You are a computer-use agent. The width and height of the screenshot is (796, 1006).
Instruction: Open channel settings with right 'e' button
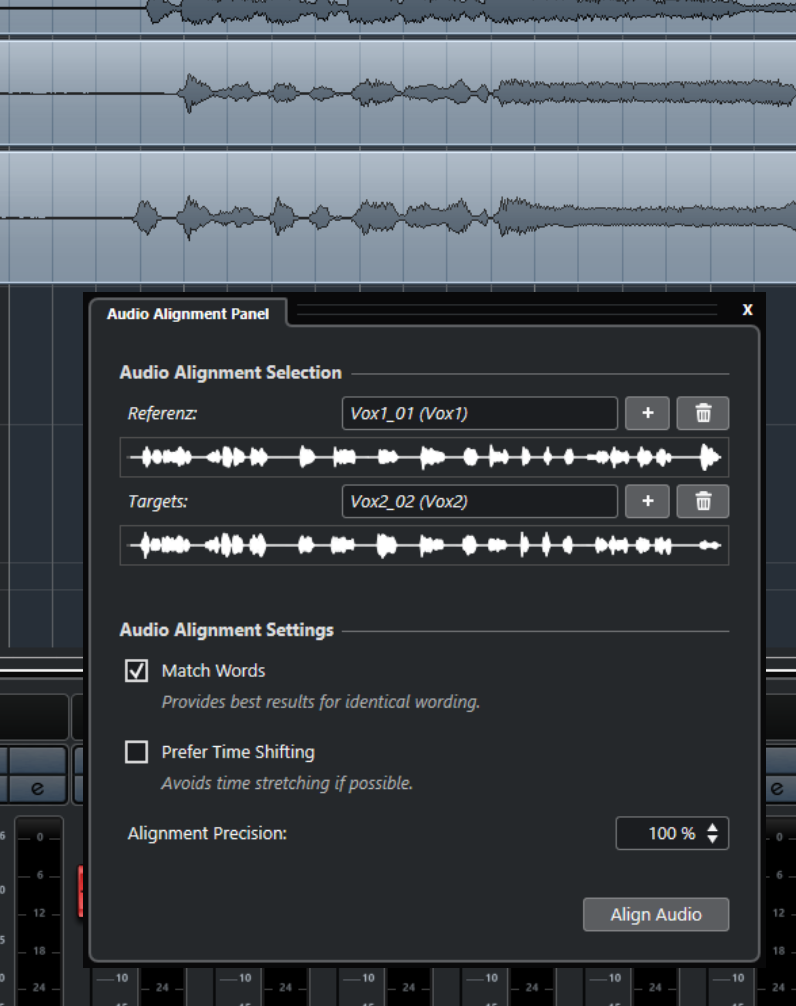(777, 788)
